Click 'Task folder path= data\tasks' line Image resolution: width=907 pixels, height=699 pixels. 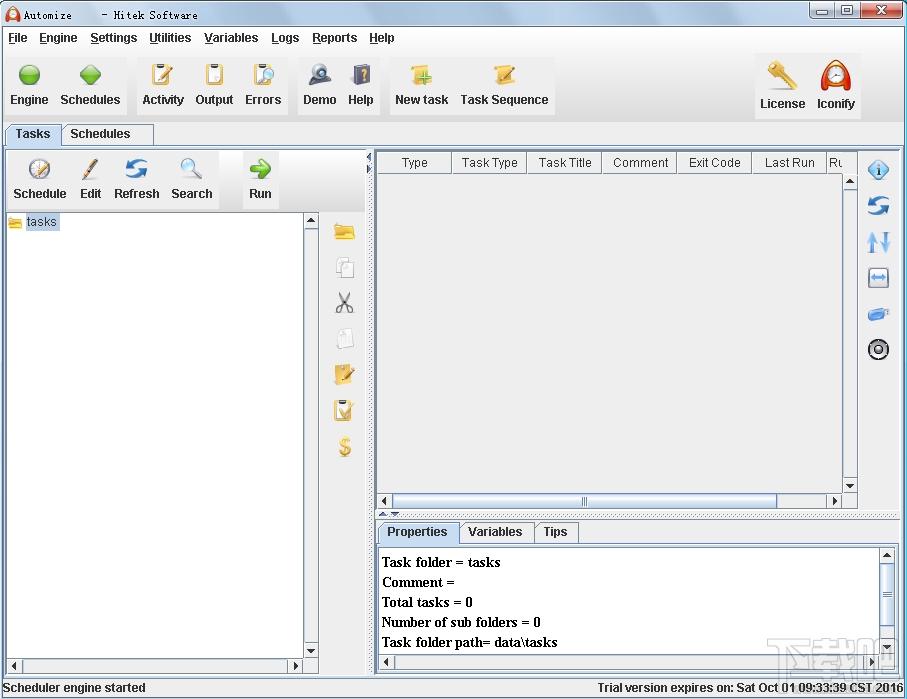[469, 642]
